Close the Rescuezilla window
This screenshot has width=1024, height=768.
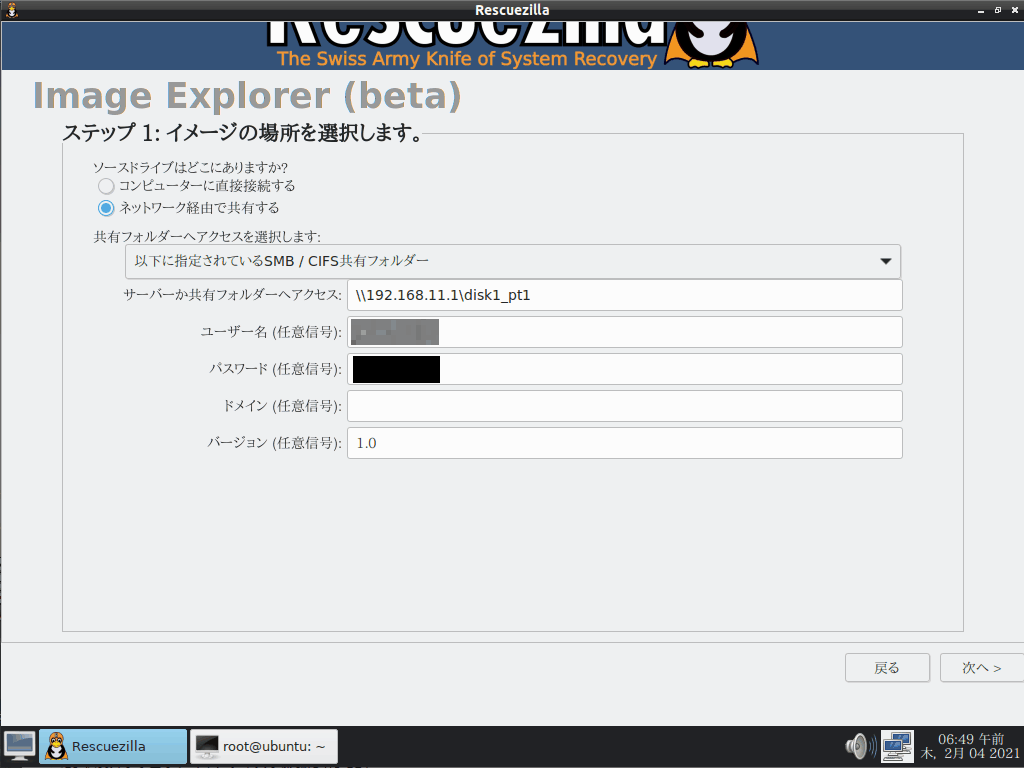pos(1015,10)
